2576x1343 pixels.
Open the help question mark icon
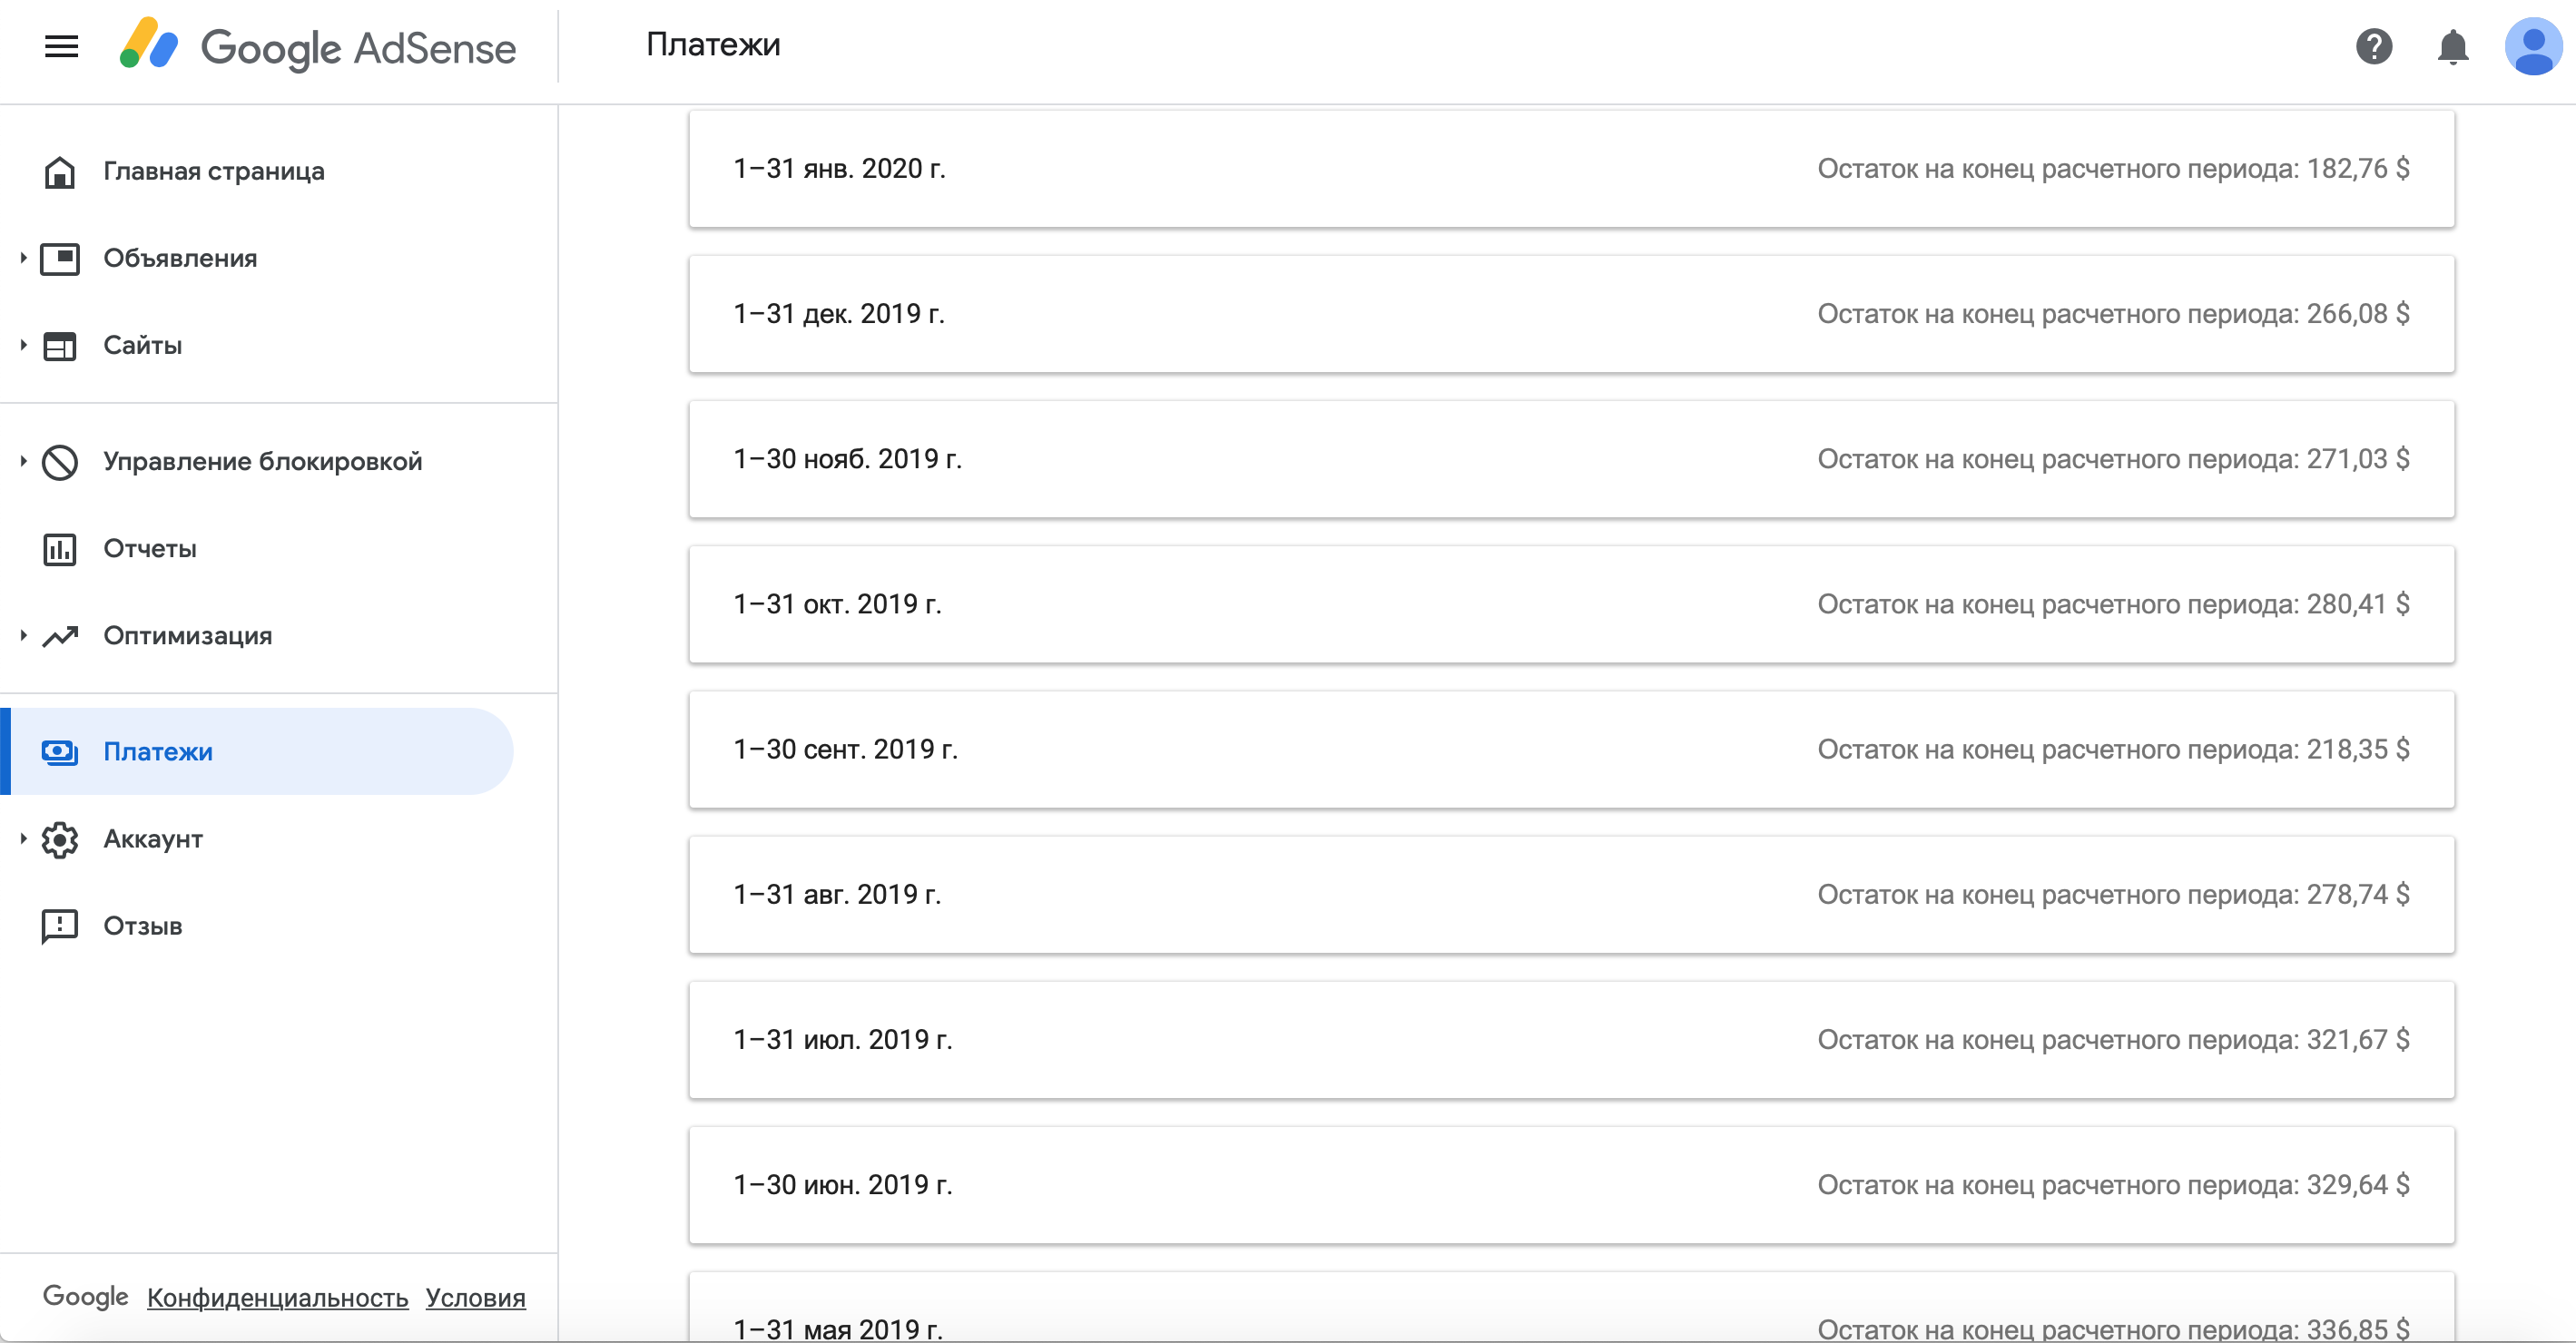coord(2373,46)
